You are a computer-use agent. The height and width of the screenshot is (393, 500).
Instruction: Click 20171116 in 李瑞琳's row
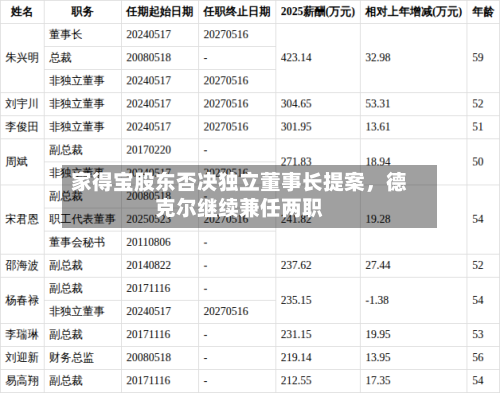(x=149, y=334)
